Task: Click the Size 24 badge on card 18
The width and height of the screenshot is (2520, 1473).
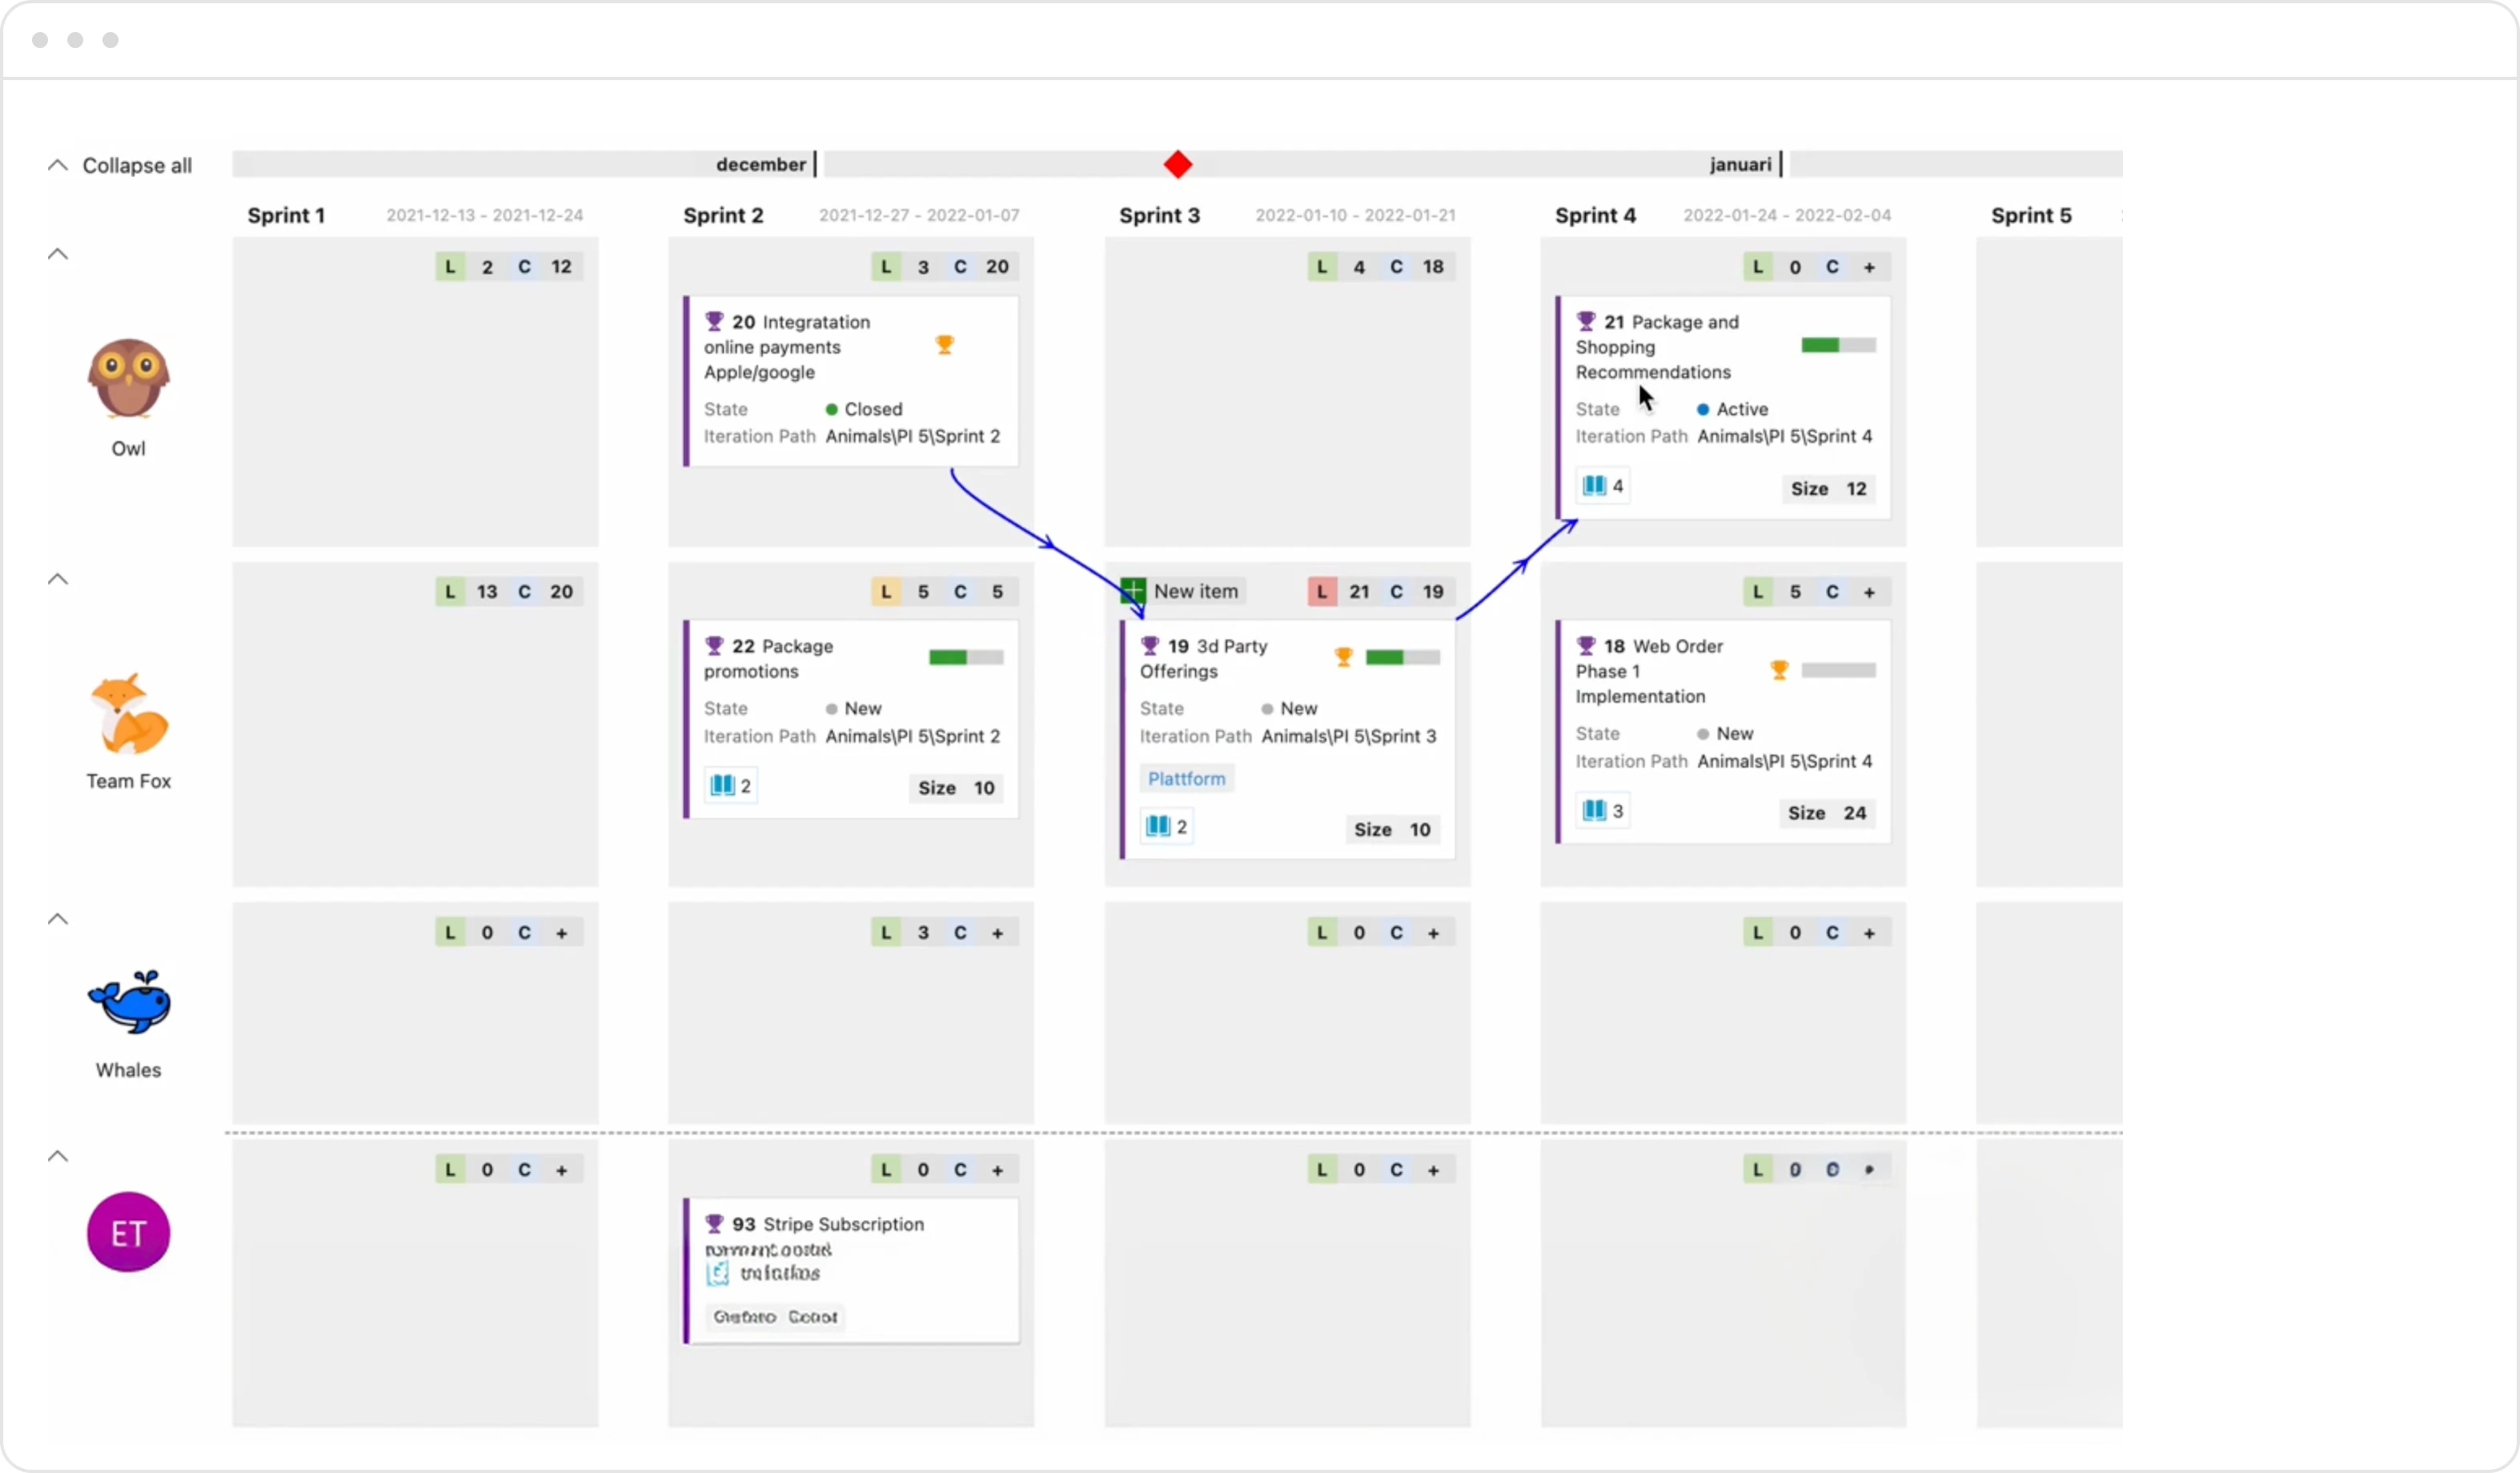Action: (1827, 813)
